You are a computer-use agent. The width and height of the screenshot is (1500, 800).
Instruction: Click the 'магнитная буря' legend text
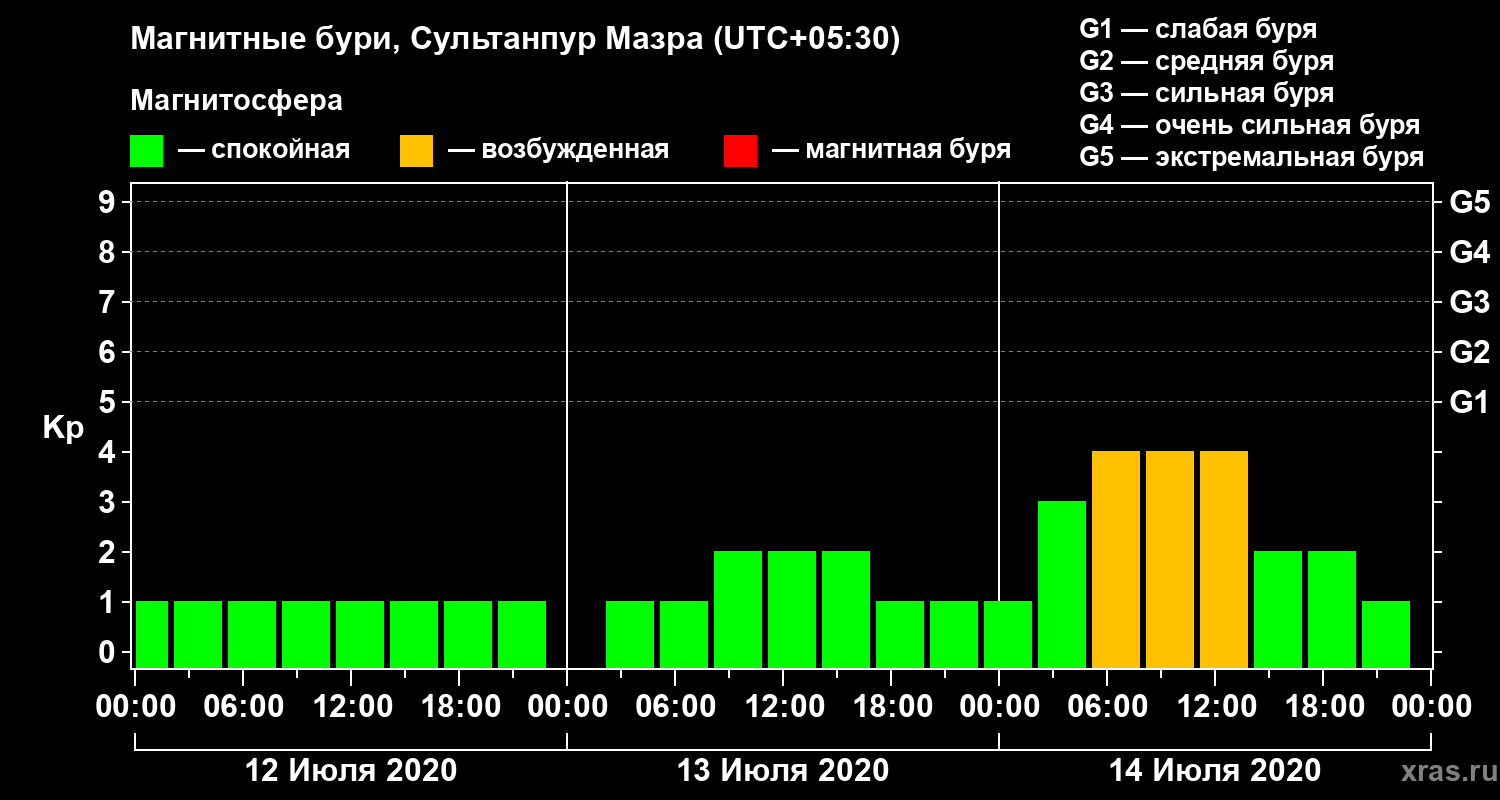point(908,151)
